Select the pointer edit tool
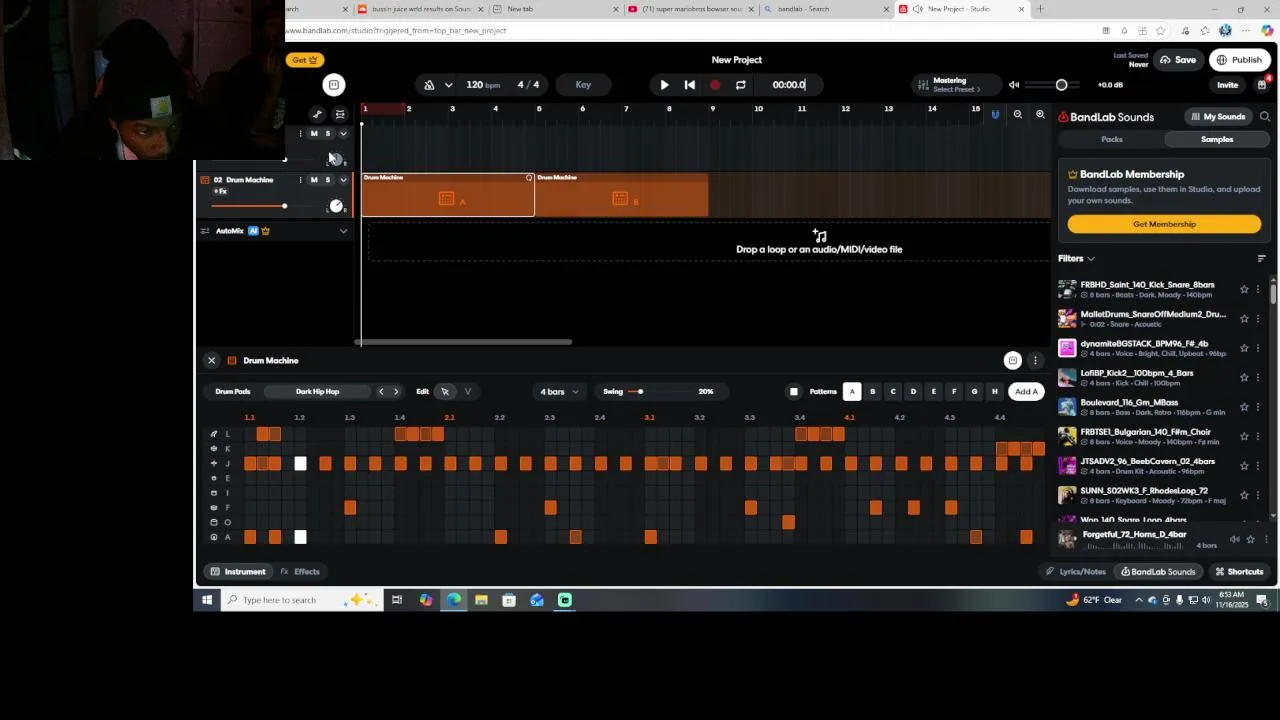This screenshot has width=1280, height=720. coord(445,391)
